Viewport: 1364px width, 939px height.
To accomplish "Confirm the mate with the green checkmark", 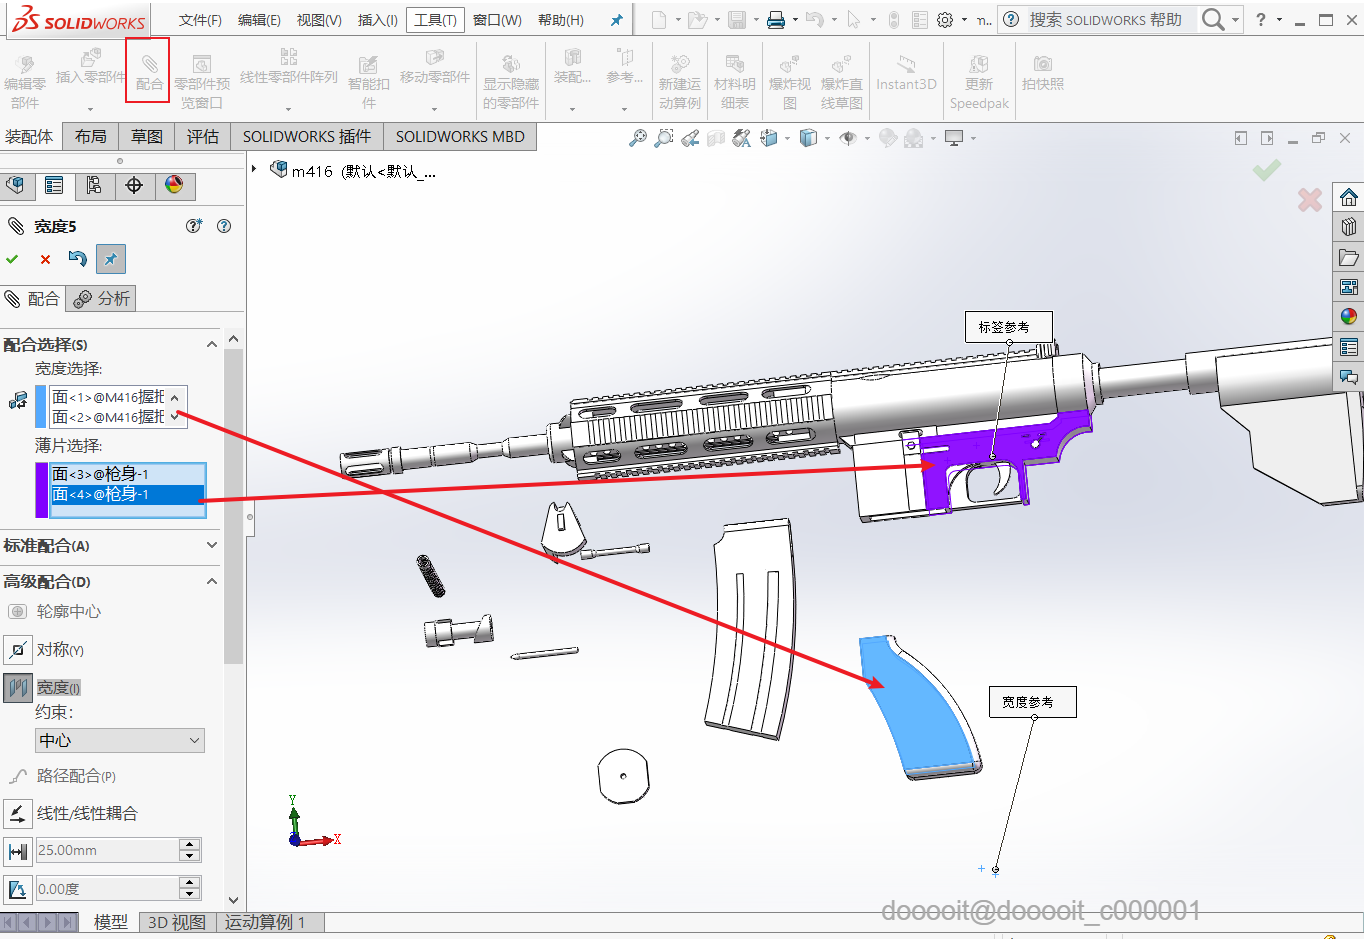I will pyautogui.click(x=12, y=259).
